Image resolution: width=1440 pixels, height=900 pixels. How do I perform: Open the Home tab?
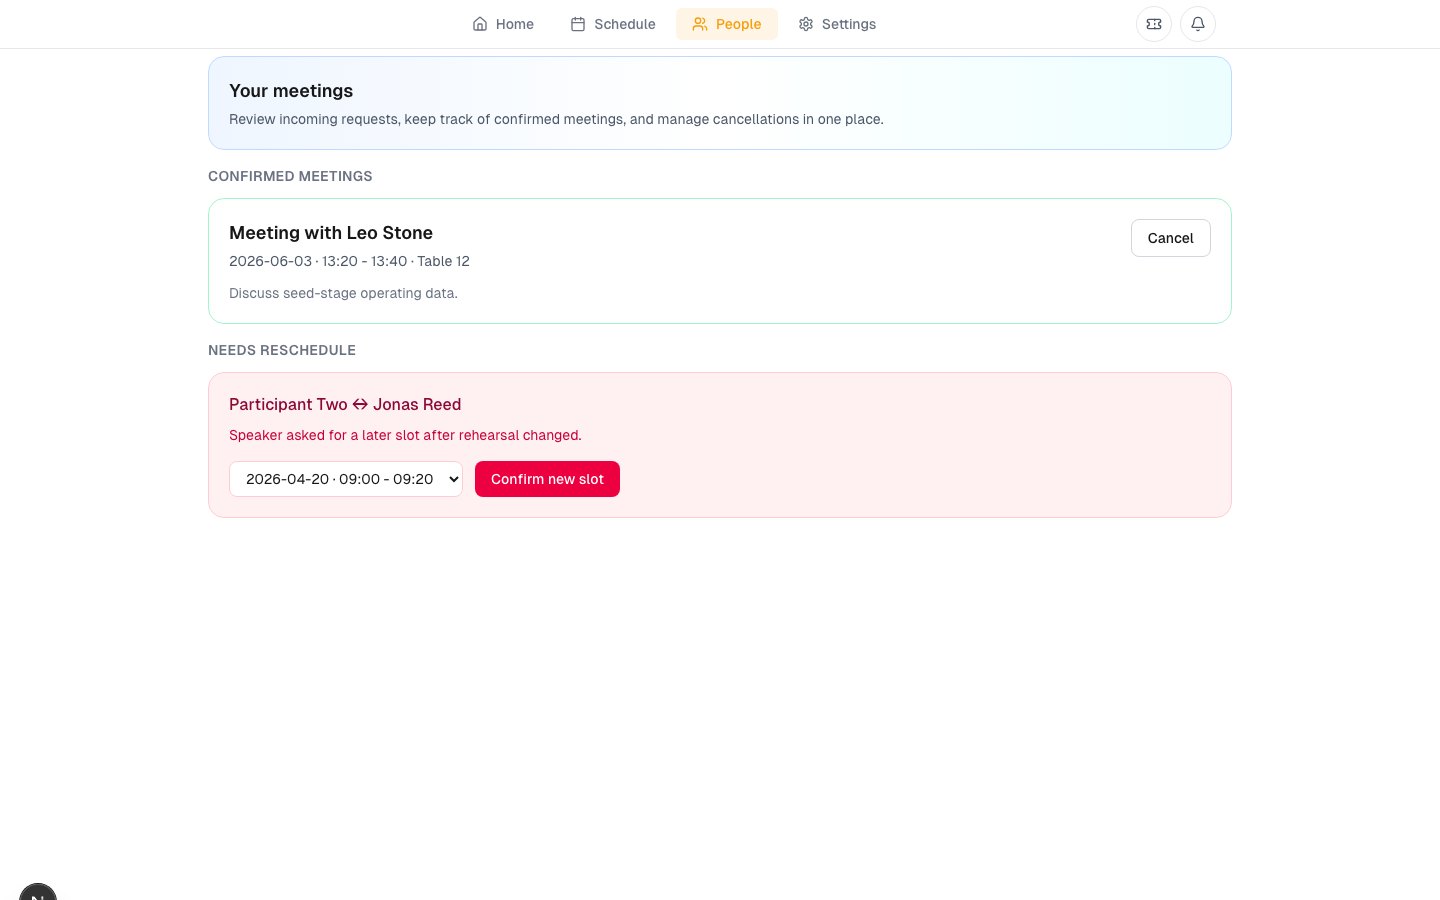tap(503, 24)
